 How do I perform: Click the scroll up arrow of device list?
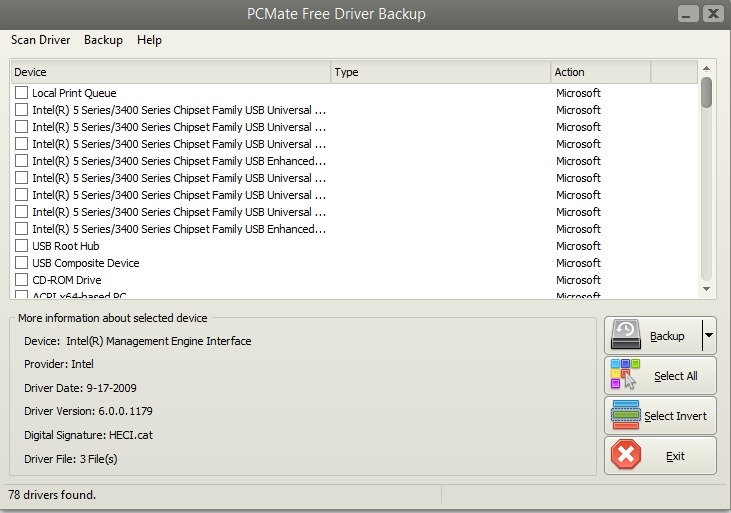pos(707,68)
